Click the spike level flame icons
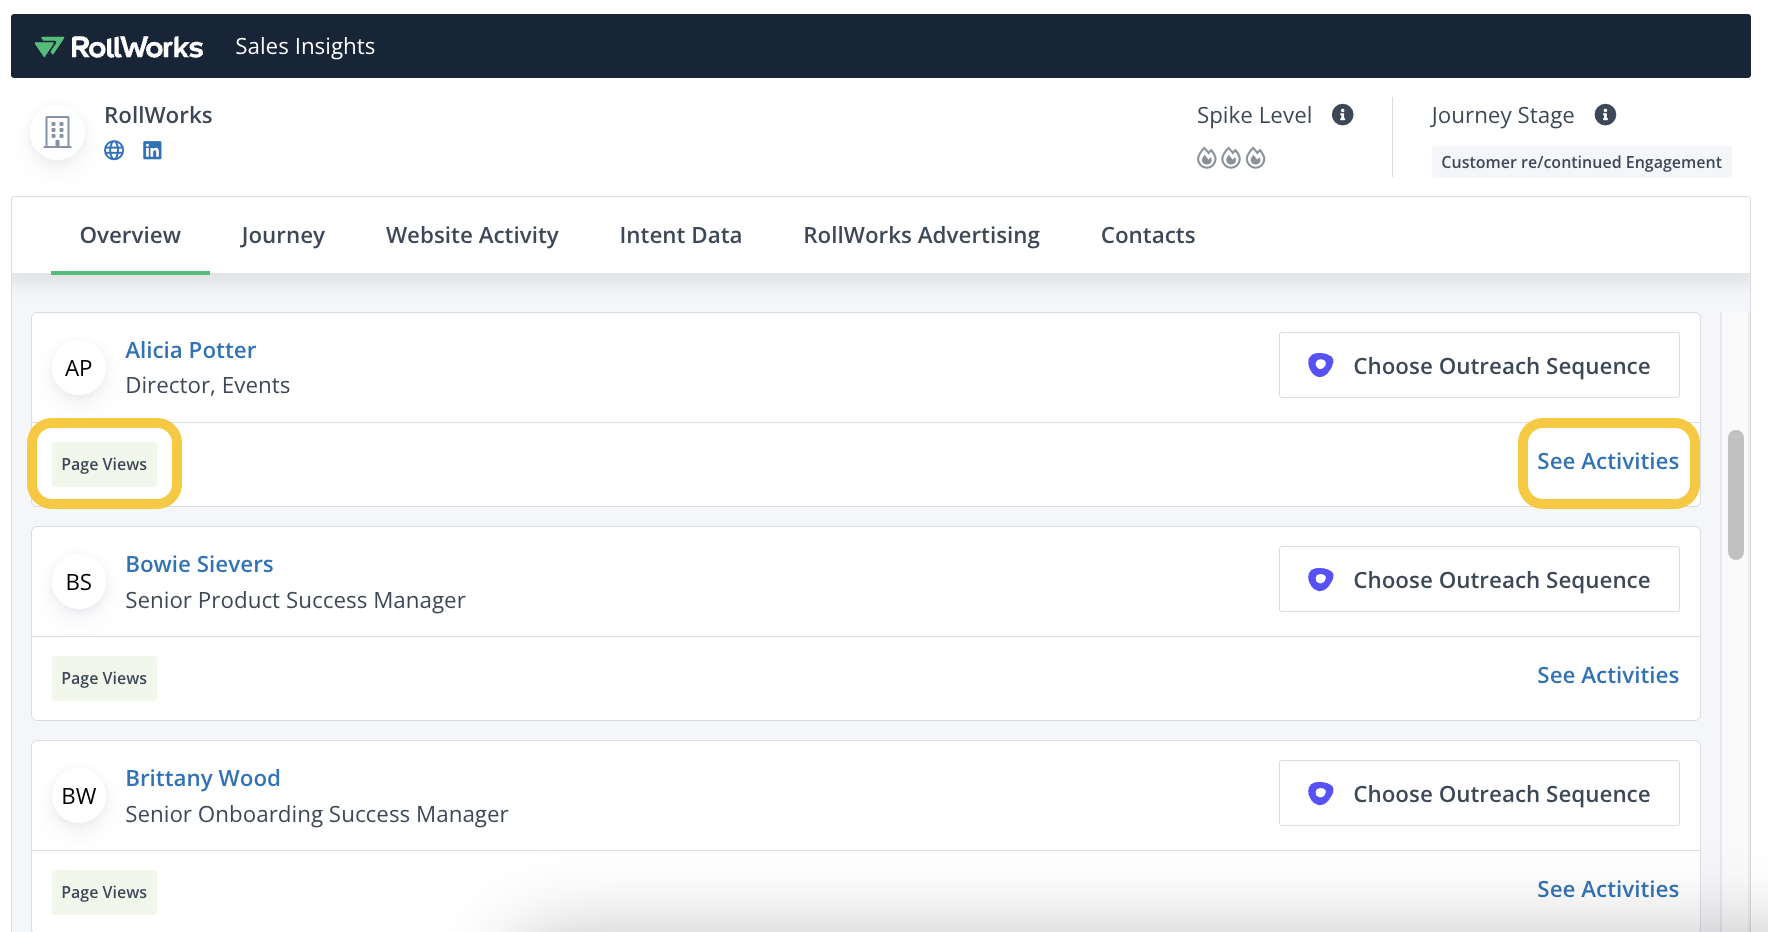The width and height of the screenshot is (1768, 932). (1231, 158)
